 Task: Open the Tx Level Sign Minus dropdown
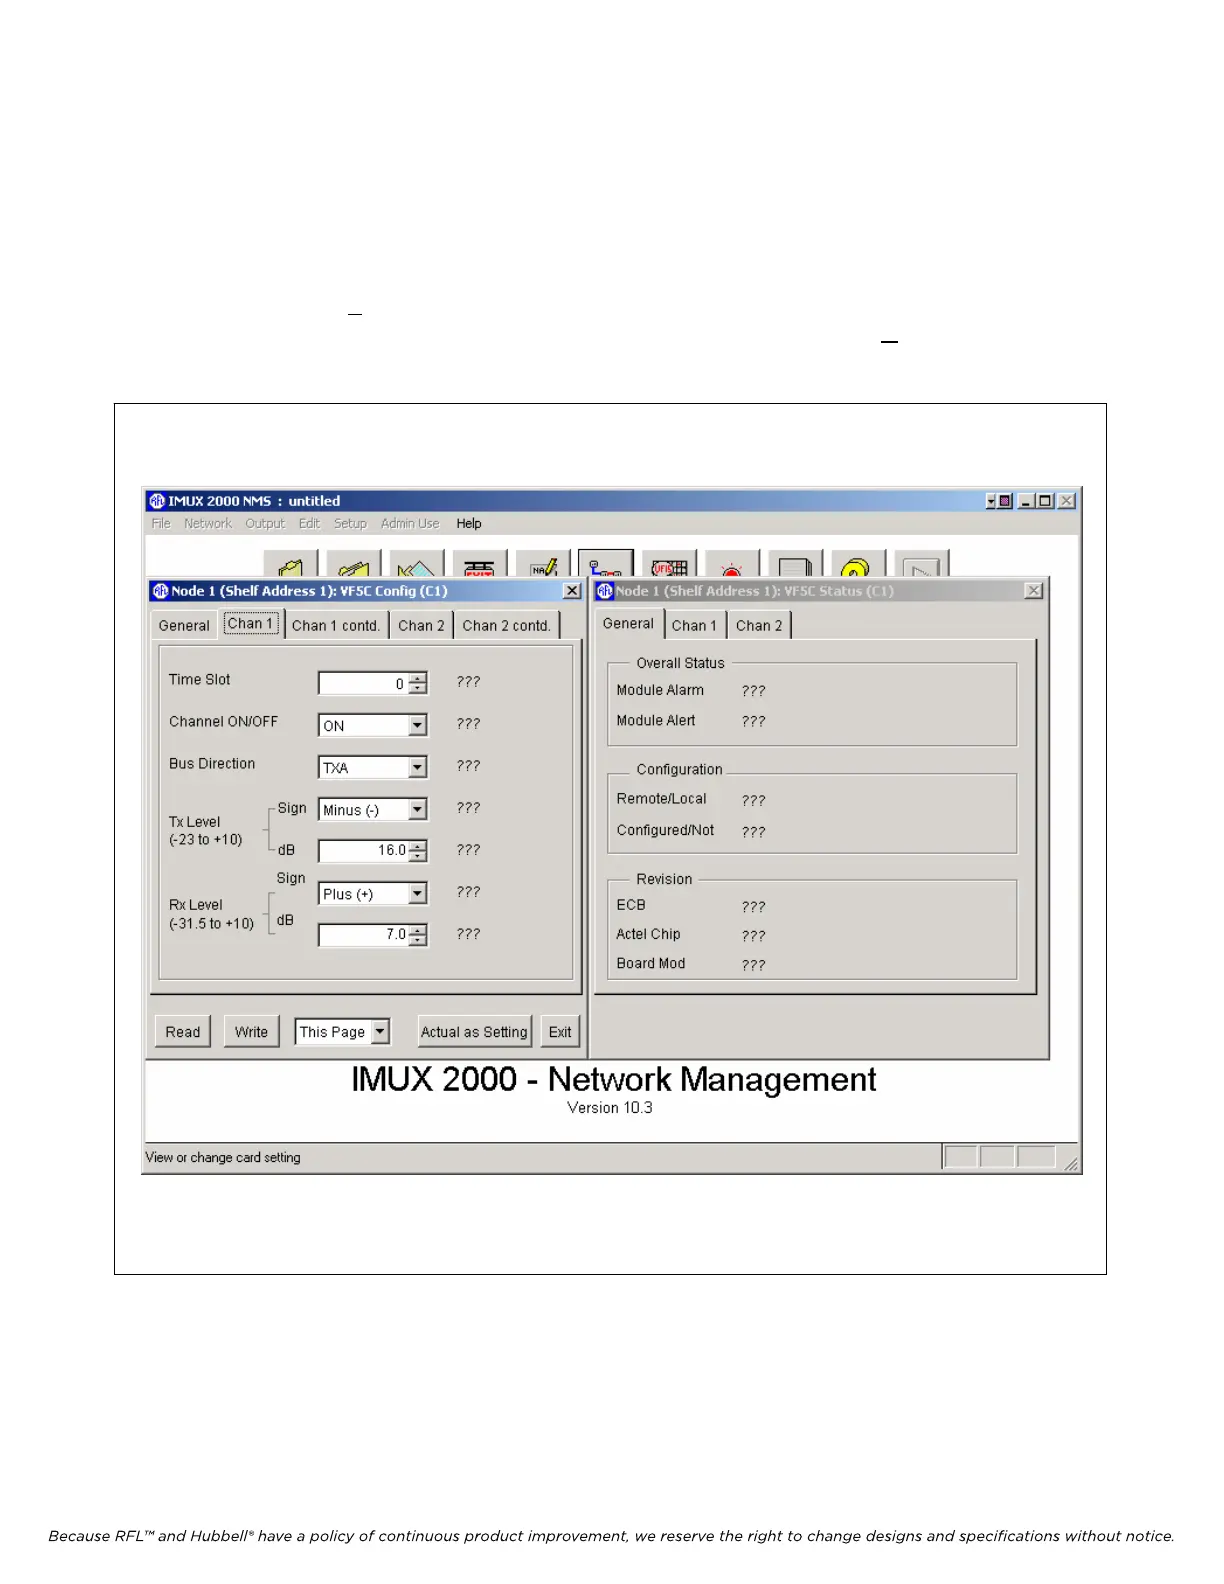418,809
